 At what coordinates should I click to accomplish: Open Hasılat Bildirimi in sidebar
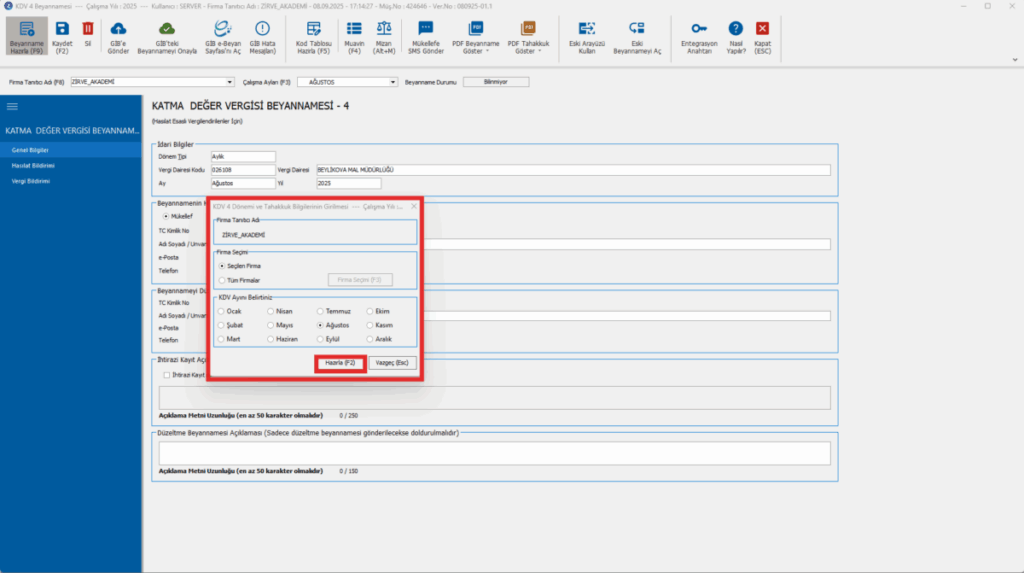(x=71, y=166)
